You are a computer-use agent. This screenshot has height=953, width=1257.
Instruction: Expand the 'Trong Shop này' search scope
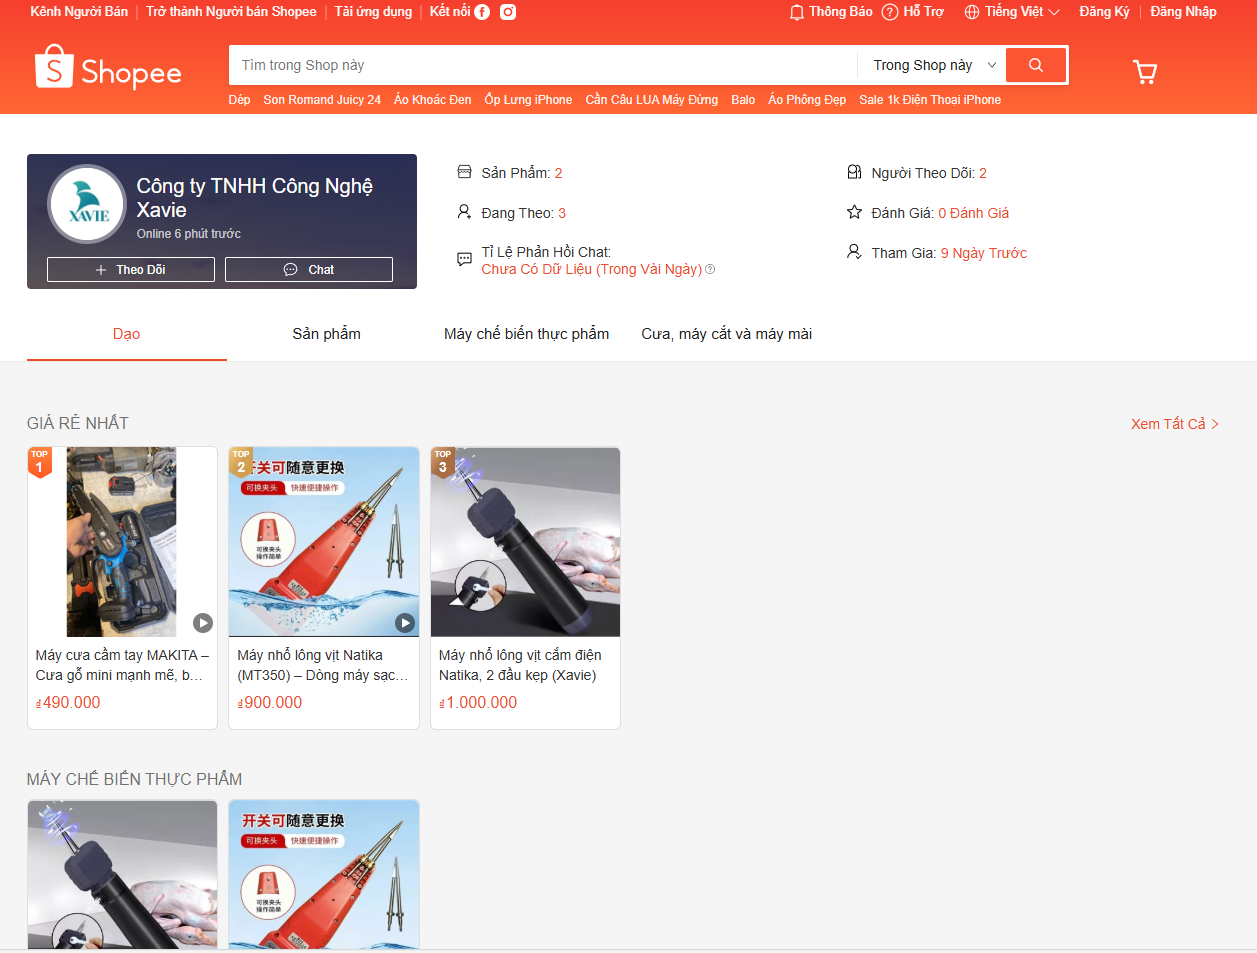[x=934, y=65]
